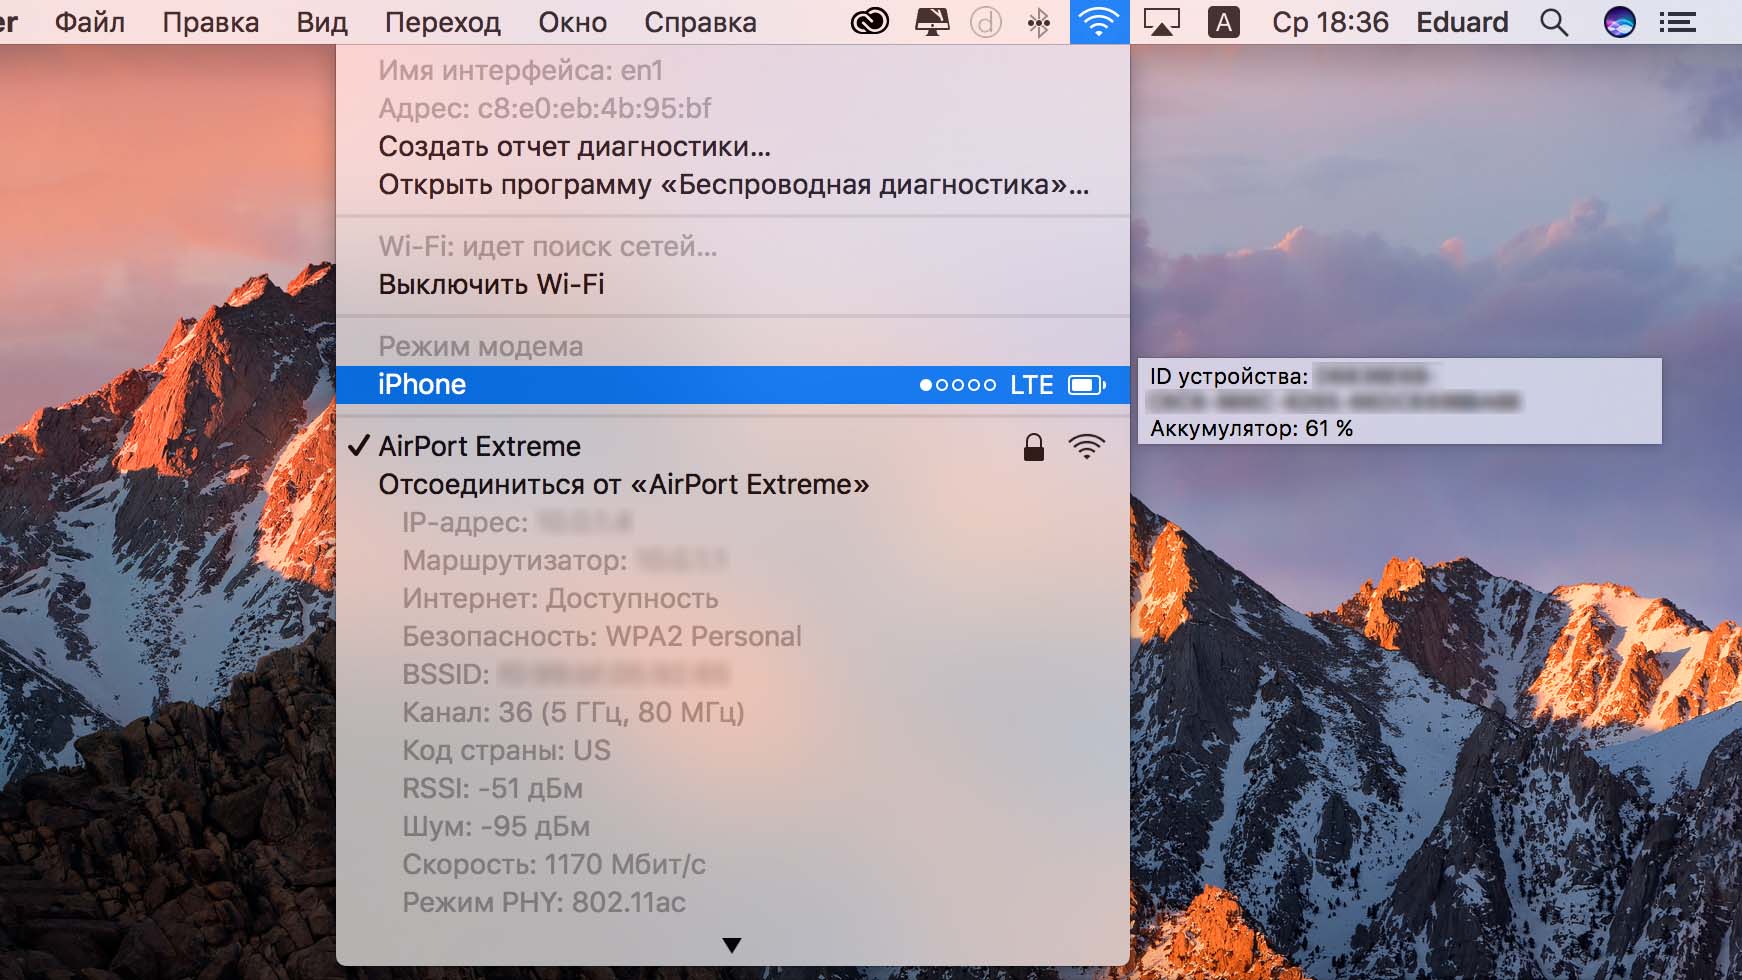Click the Код страны: US line

506,751
